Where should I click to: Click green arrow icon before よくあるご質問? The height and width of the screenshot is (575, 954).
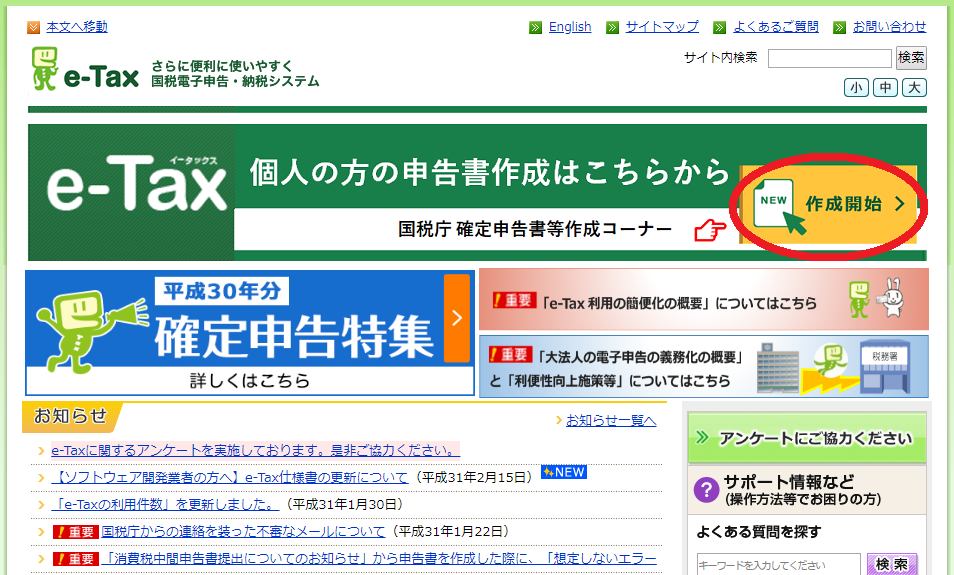point(720,27)
